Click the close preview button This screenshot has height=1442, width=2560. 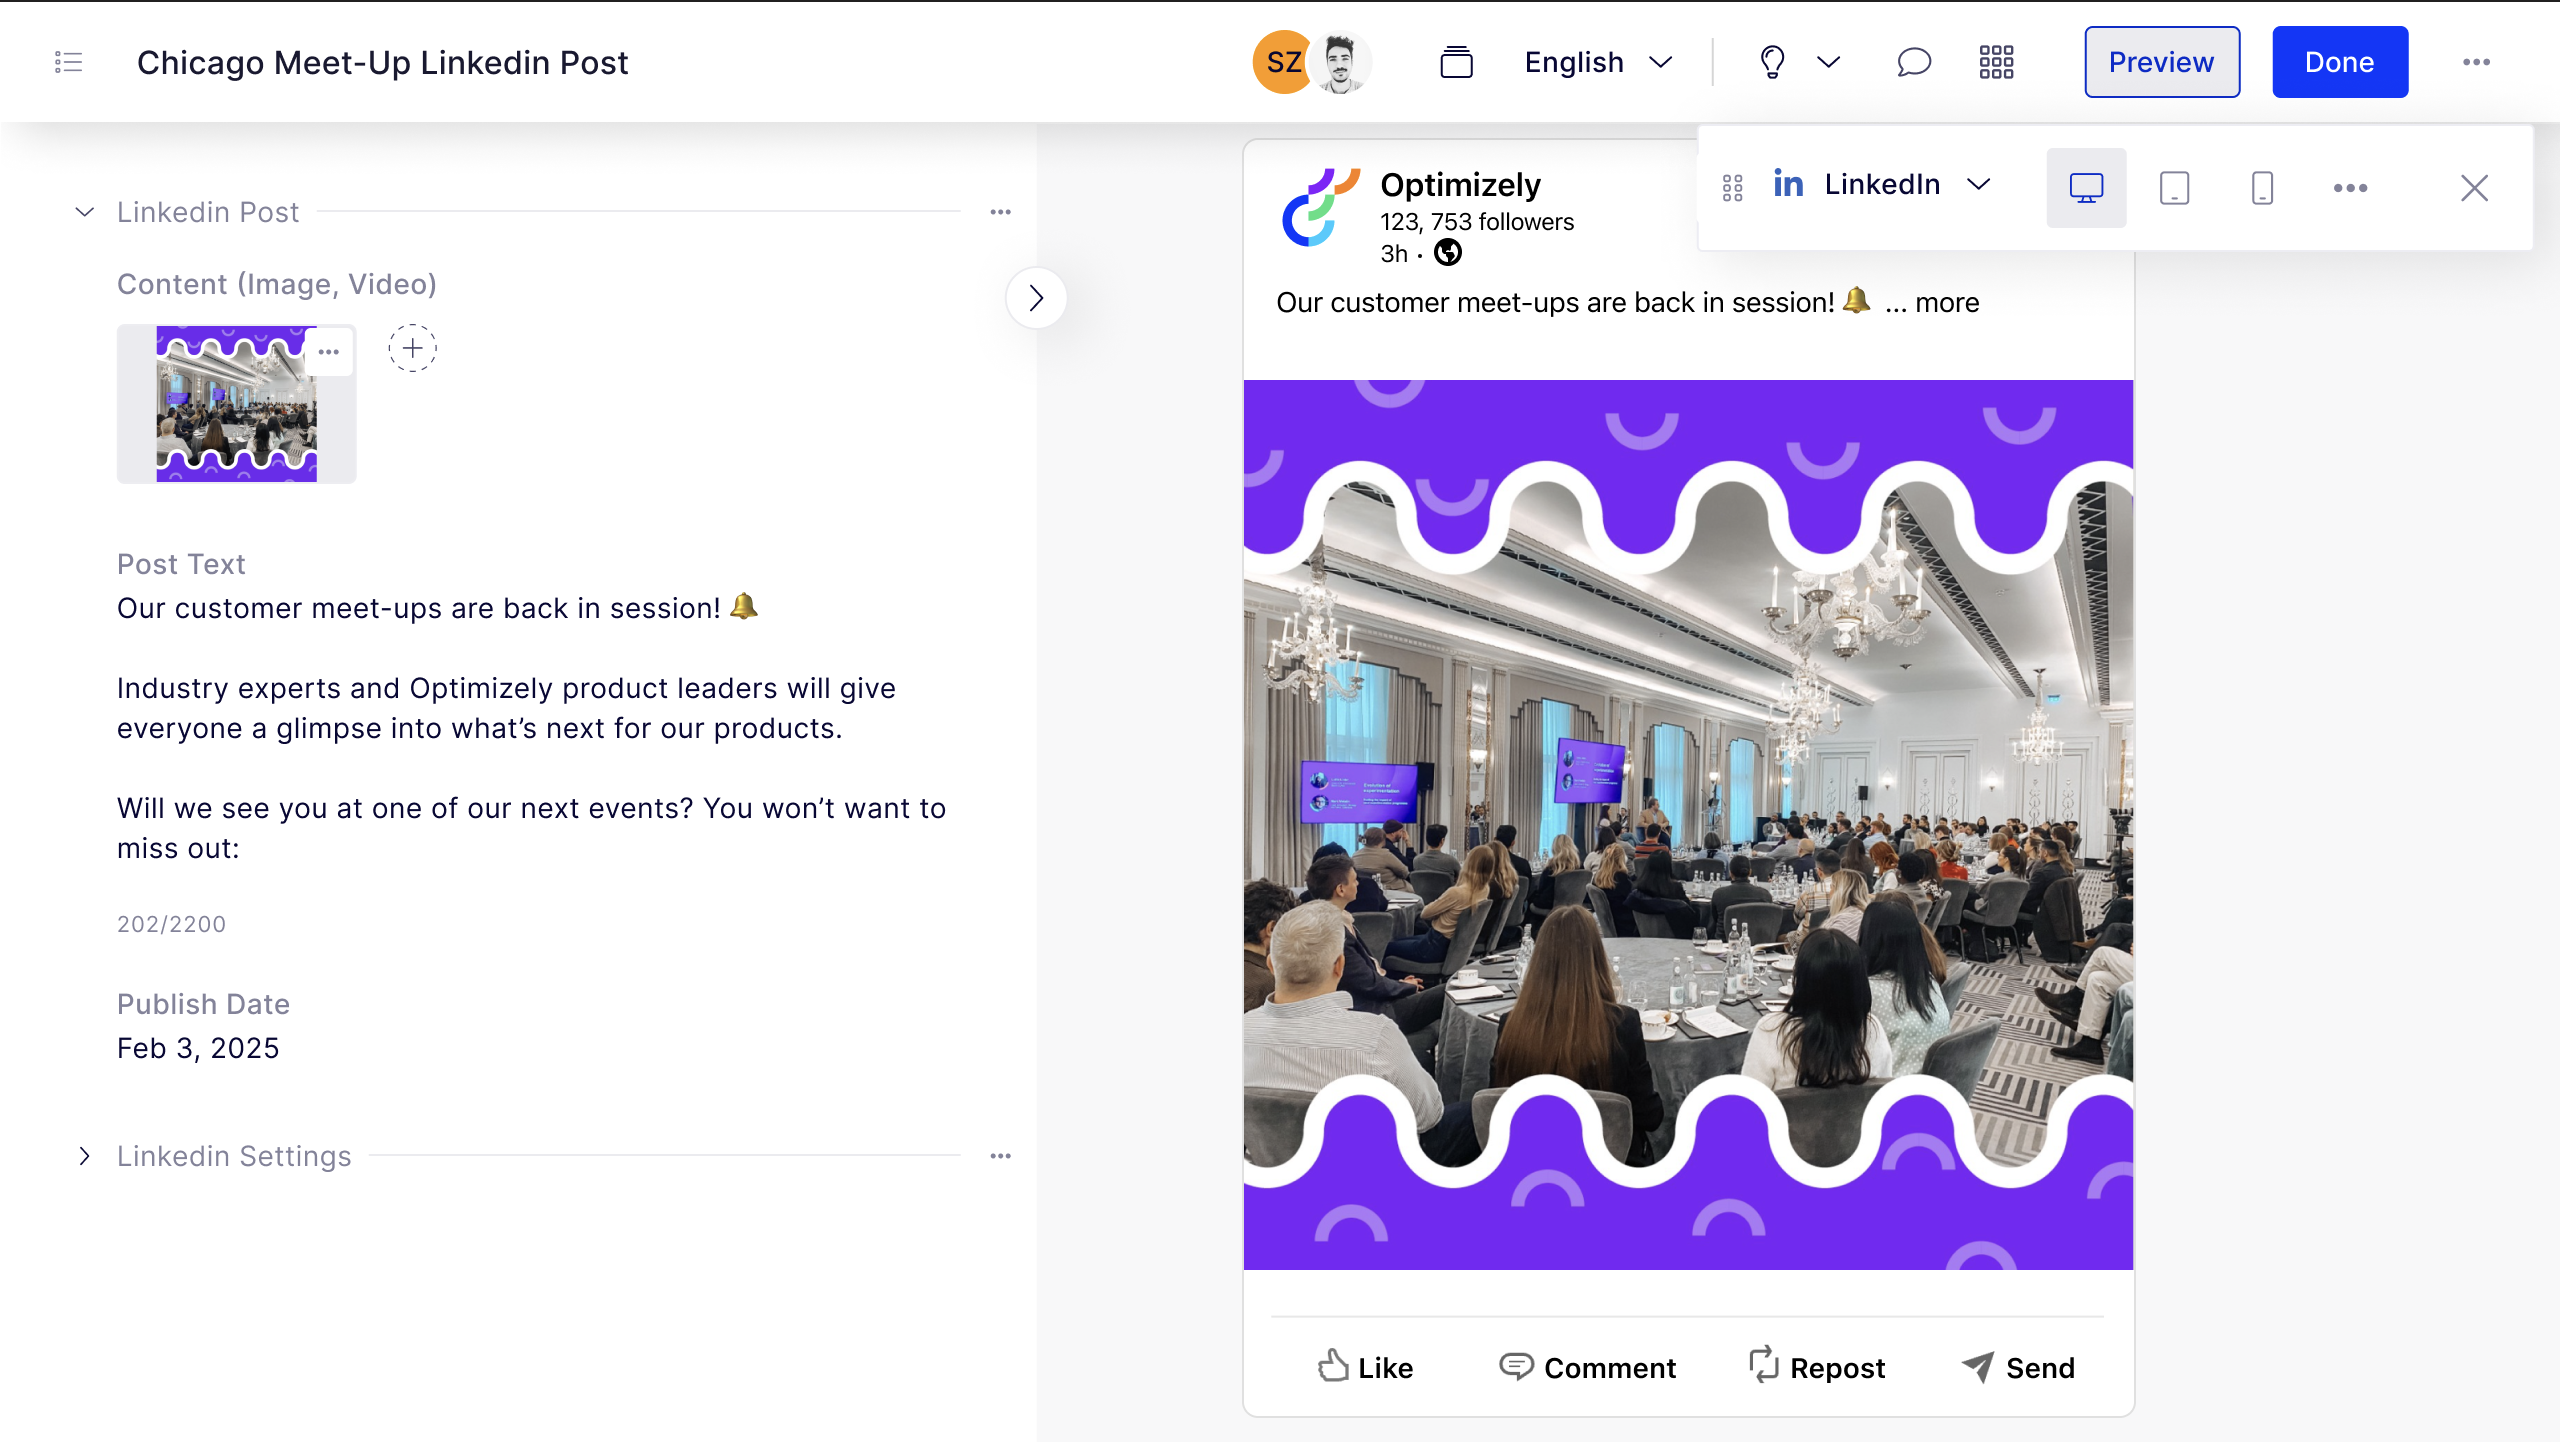pyautogui.click(x=2474, y=186)
